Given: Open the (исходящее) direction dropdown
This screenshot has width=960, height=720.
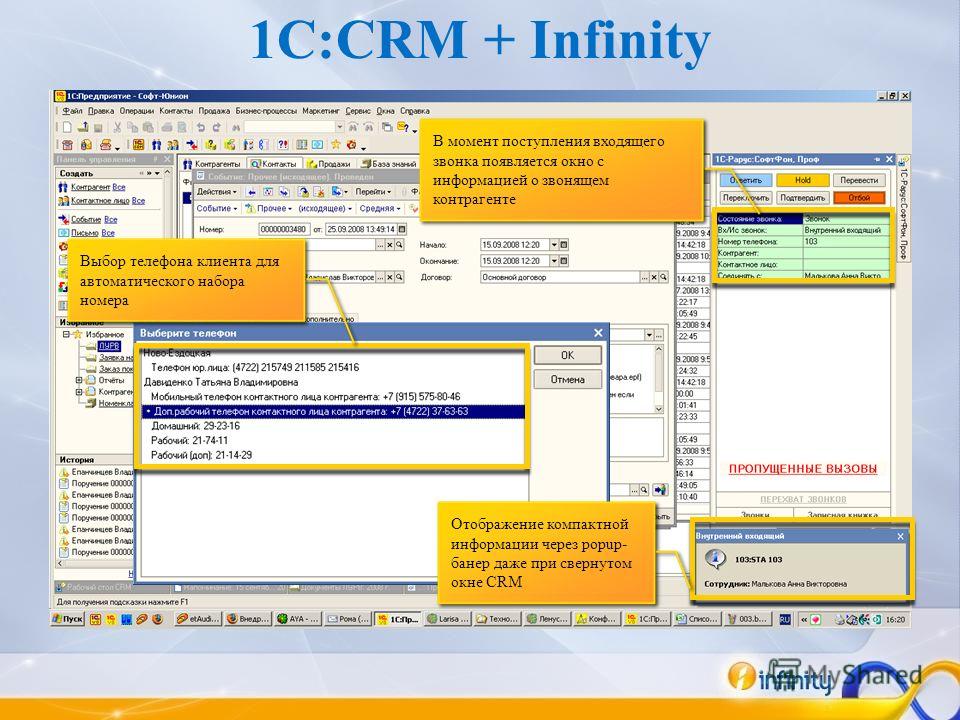Looking at the screenshot, I should (325, 208).
